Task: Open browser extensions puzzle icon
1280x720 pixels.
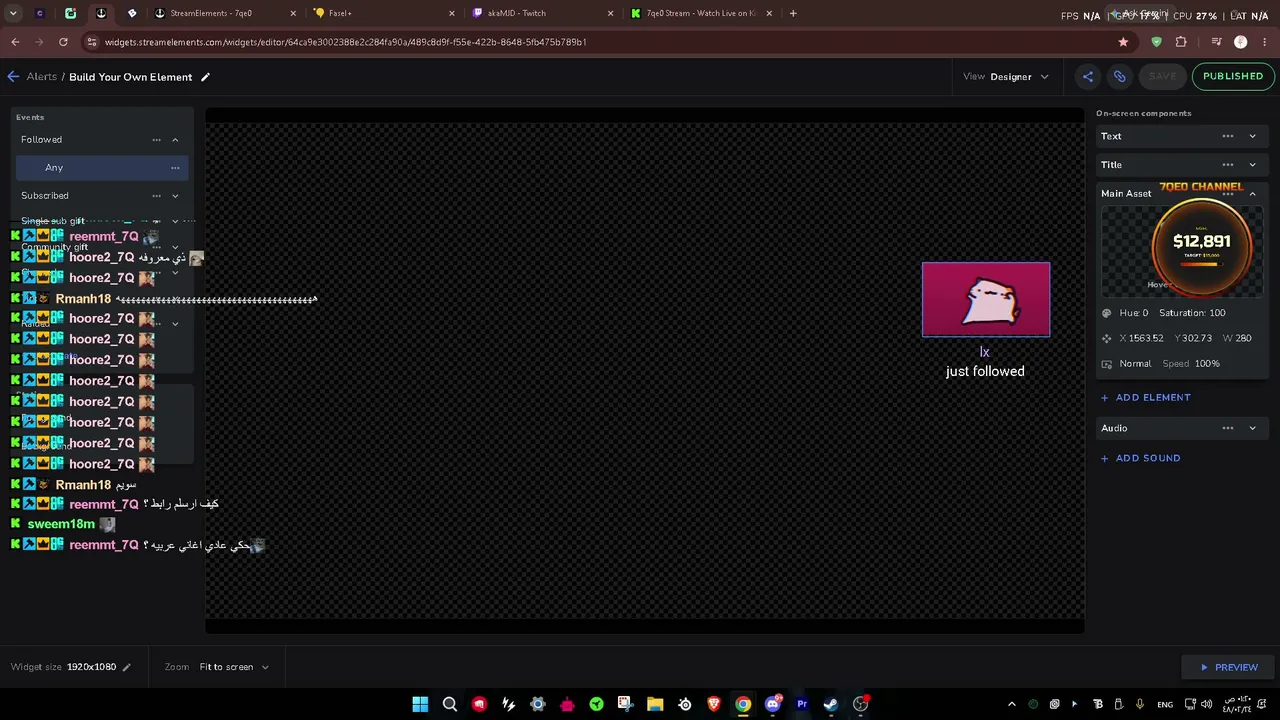Action: (x=1181, y=42)
